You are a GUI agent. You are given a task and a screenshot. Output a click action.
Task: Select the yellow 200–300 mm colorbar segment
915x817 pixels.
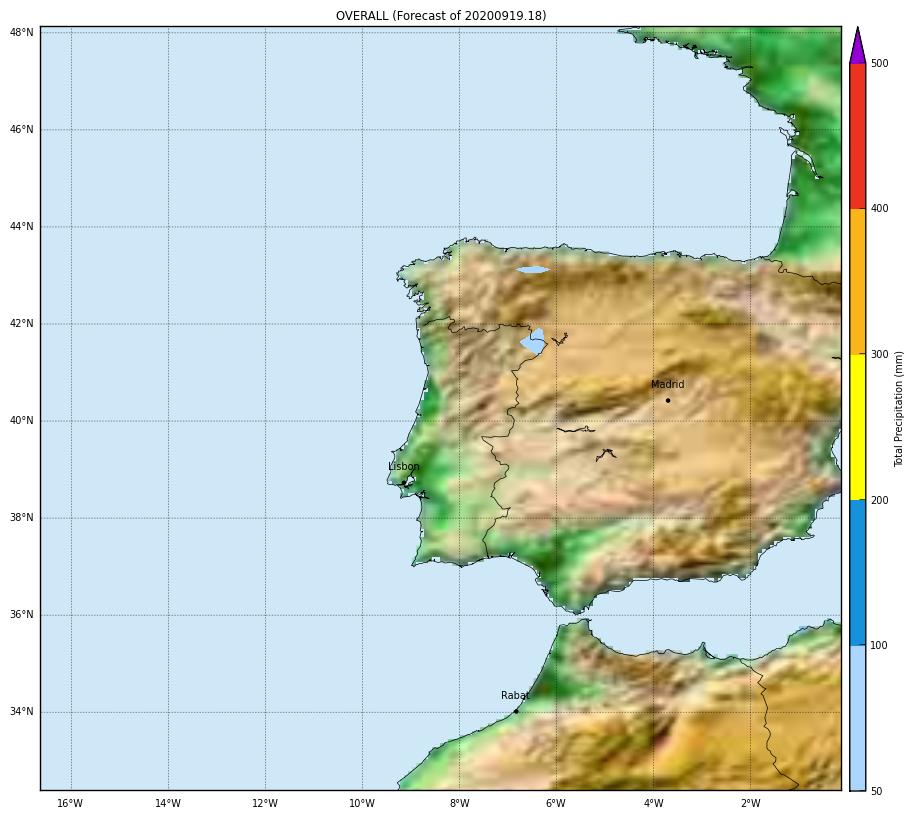click(x=857, y=427)
